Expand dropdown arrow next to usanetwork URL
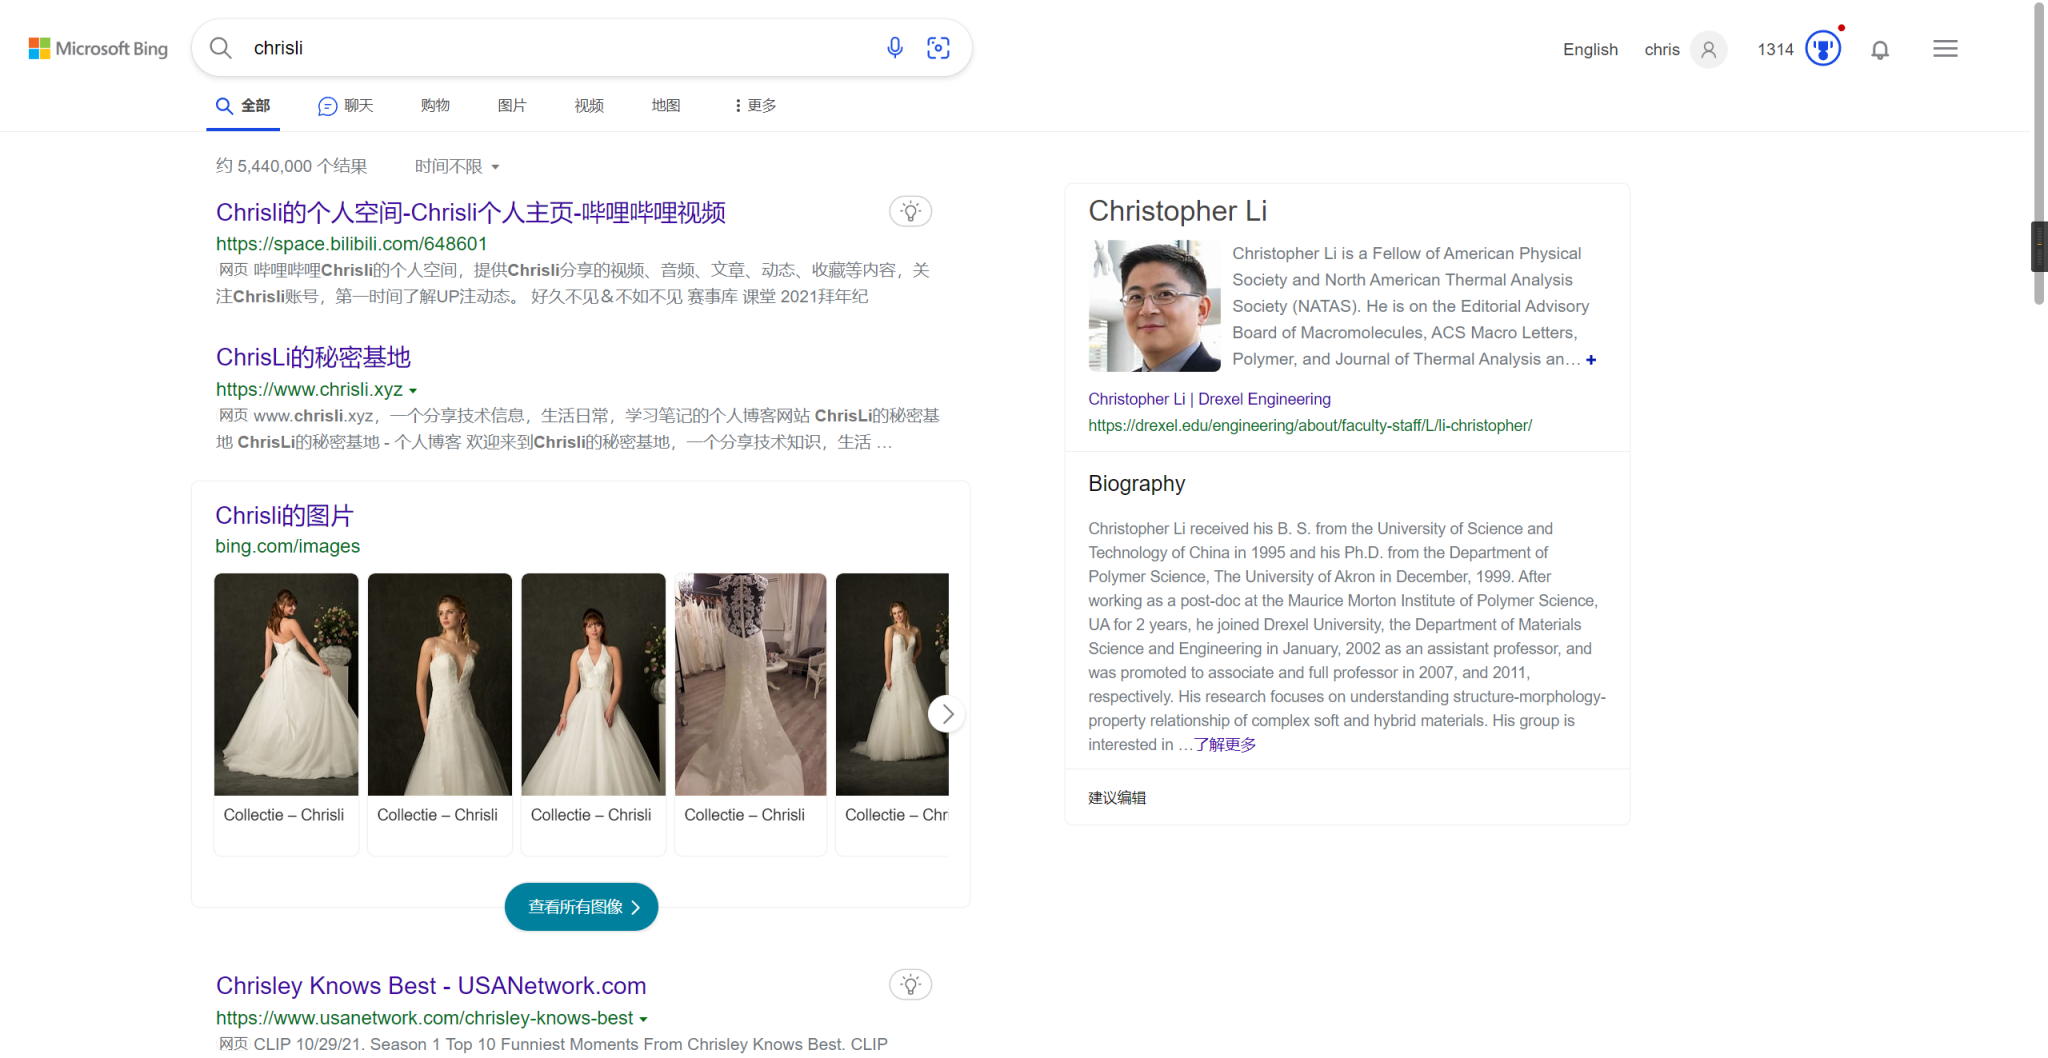The width and height of the screenshot is (2048, 1058). pyautogui.click(x=643, y=1019)
